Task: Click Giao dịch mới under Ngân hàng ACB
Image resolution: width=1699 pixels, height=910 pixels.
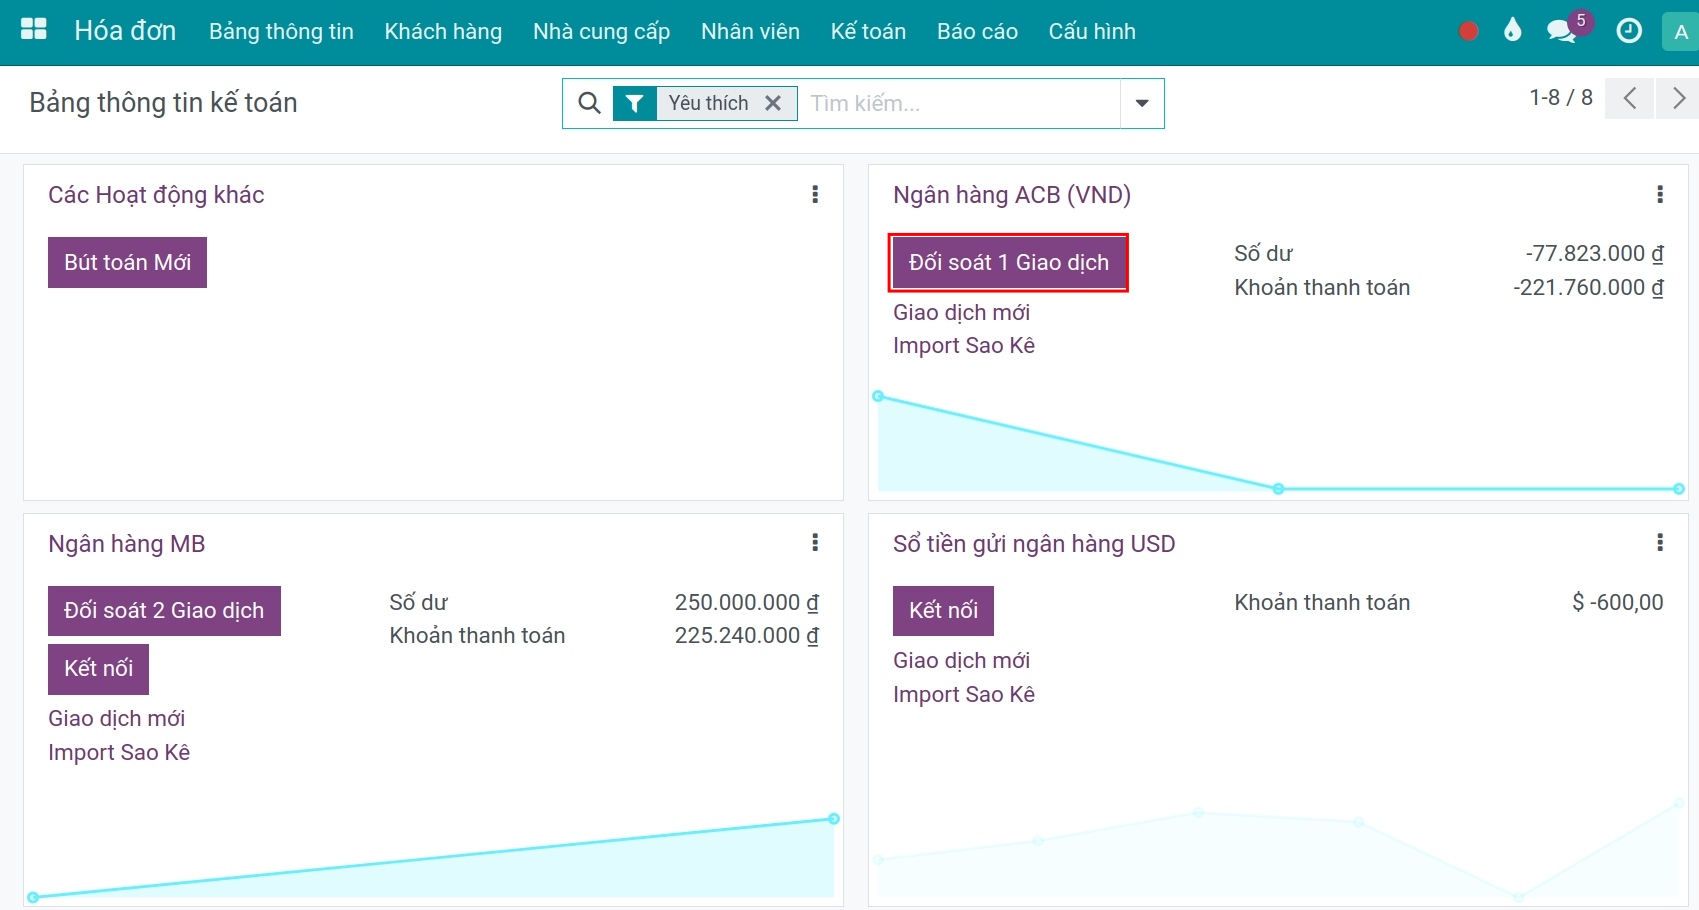Action: (961, 313)
